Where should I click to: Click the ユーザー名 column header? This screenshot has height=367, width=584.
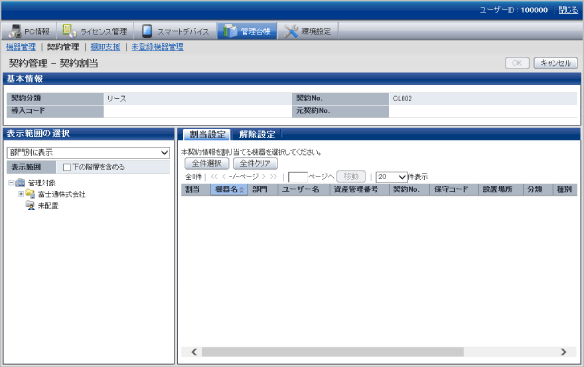pyautogui.click(x=304, y=189)
